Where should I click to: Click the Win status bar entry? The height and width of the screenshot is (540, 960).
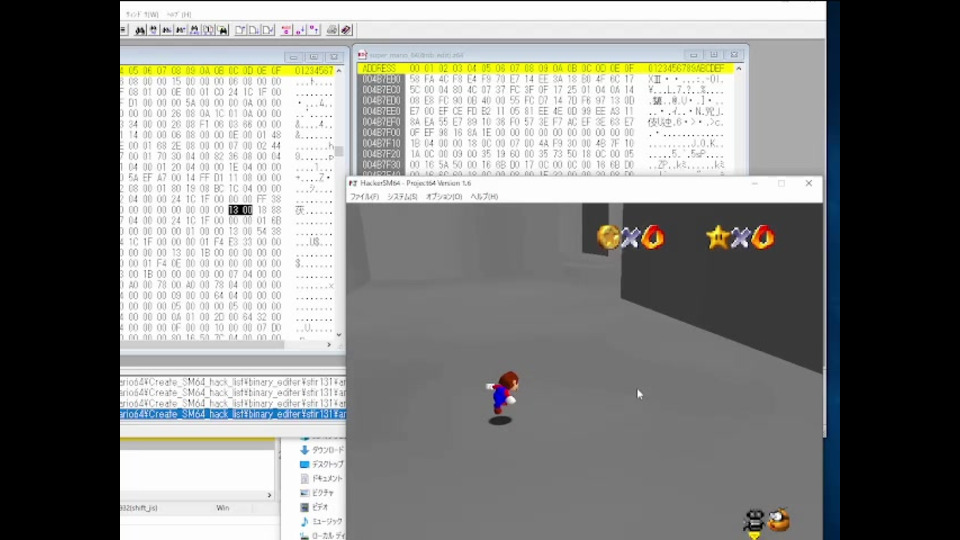click(x=222, y=508)
